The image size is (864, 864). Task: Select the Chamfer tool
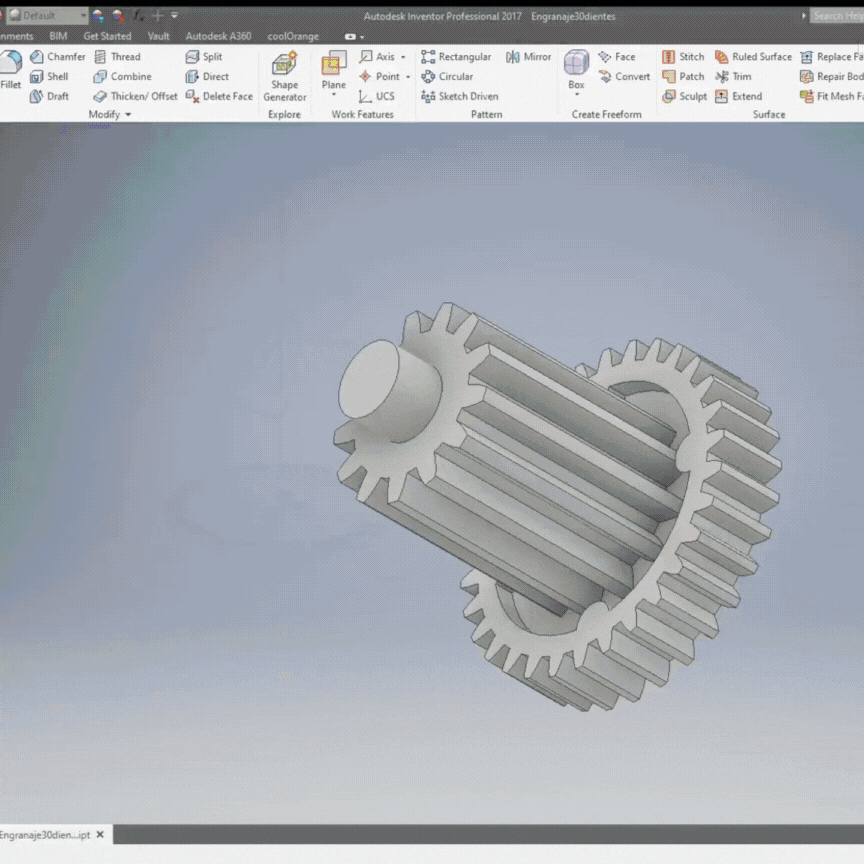tap(57, 57)
